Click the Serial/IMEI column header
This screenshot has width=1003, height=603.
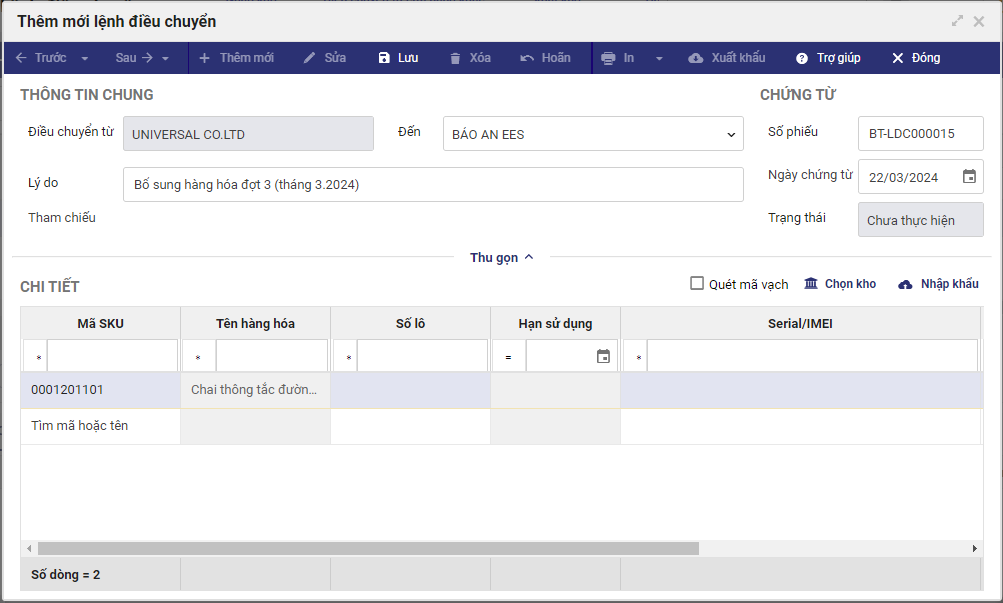click(800, 324)
